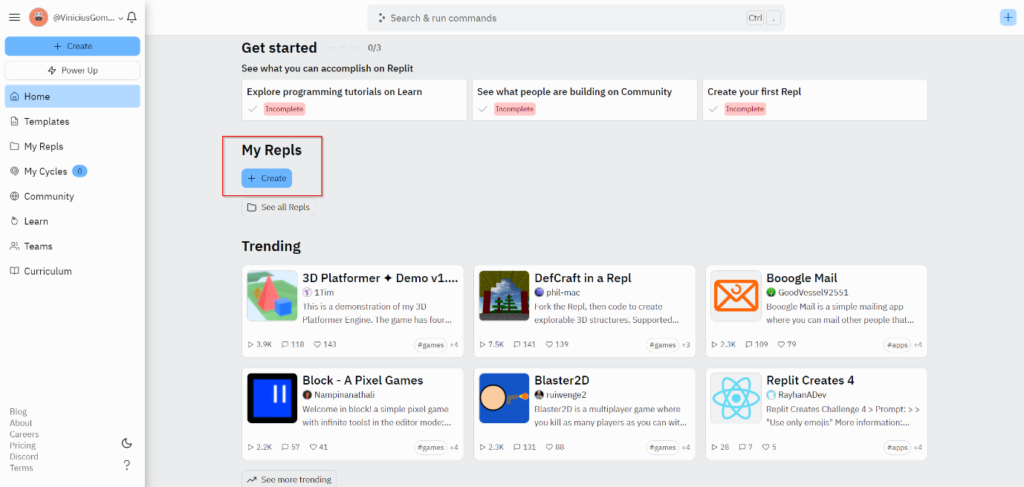This screenshot has width=1024, height=487.
Task: Click the Power Up button
Action: point(72,70)
